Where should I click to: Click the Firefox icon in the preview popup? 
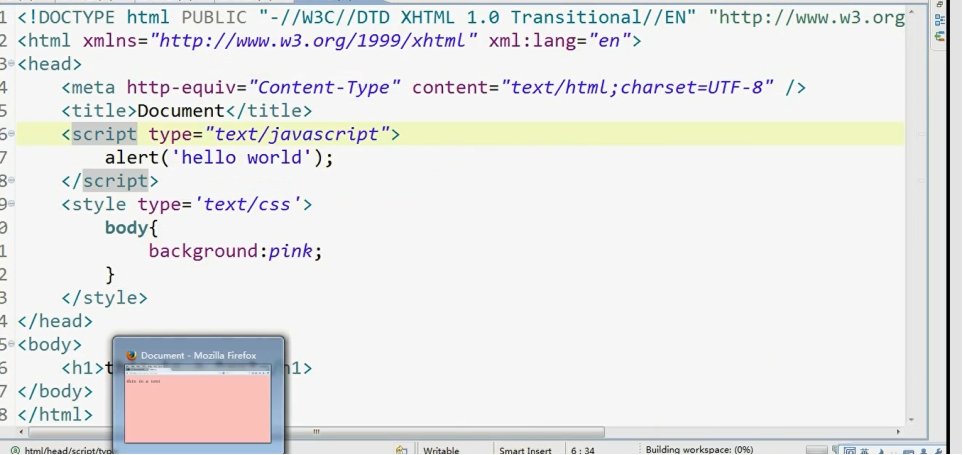(131, 355)
